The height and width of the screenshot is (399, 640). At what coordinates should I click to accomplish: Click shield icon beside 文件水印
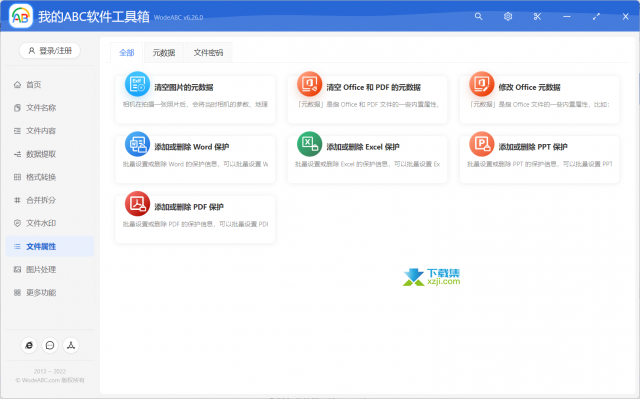(x=17, y=223)
